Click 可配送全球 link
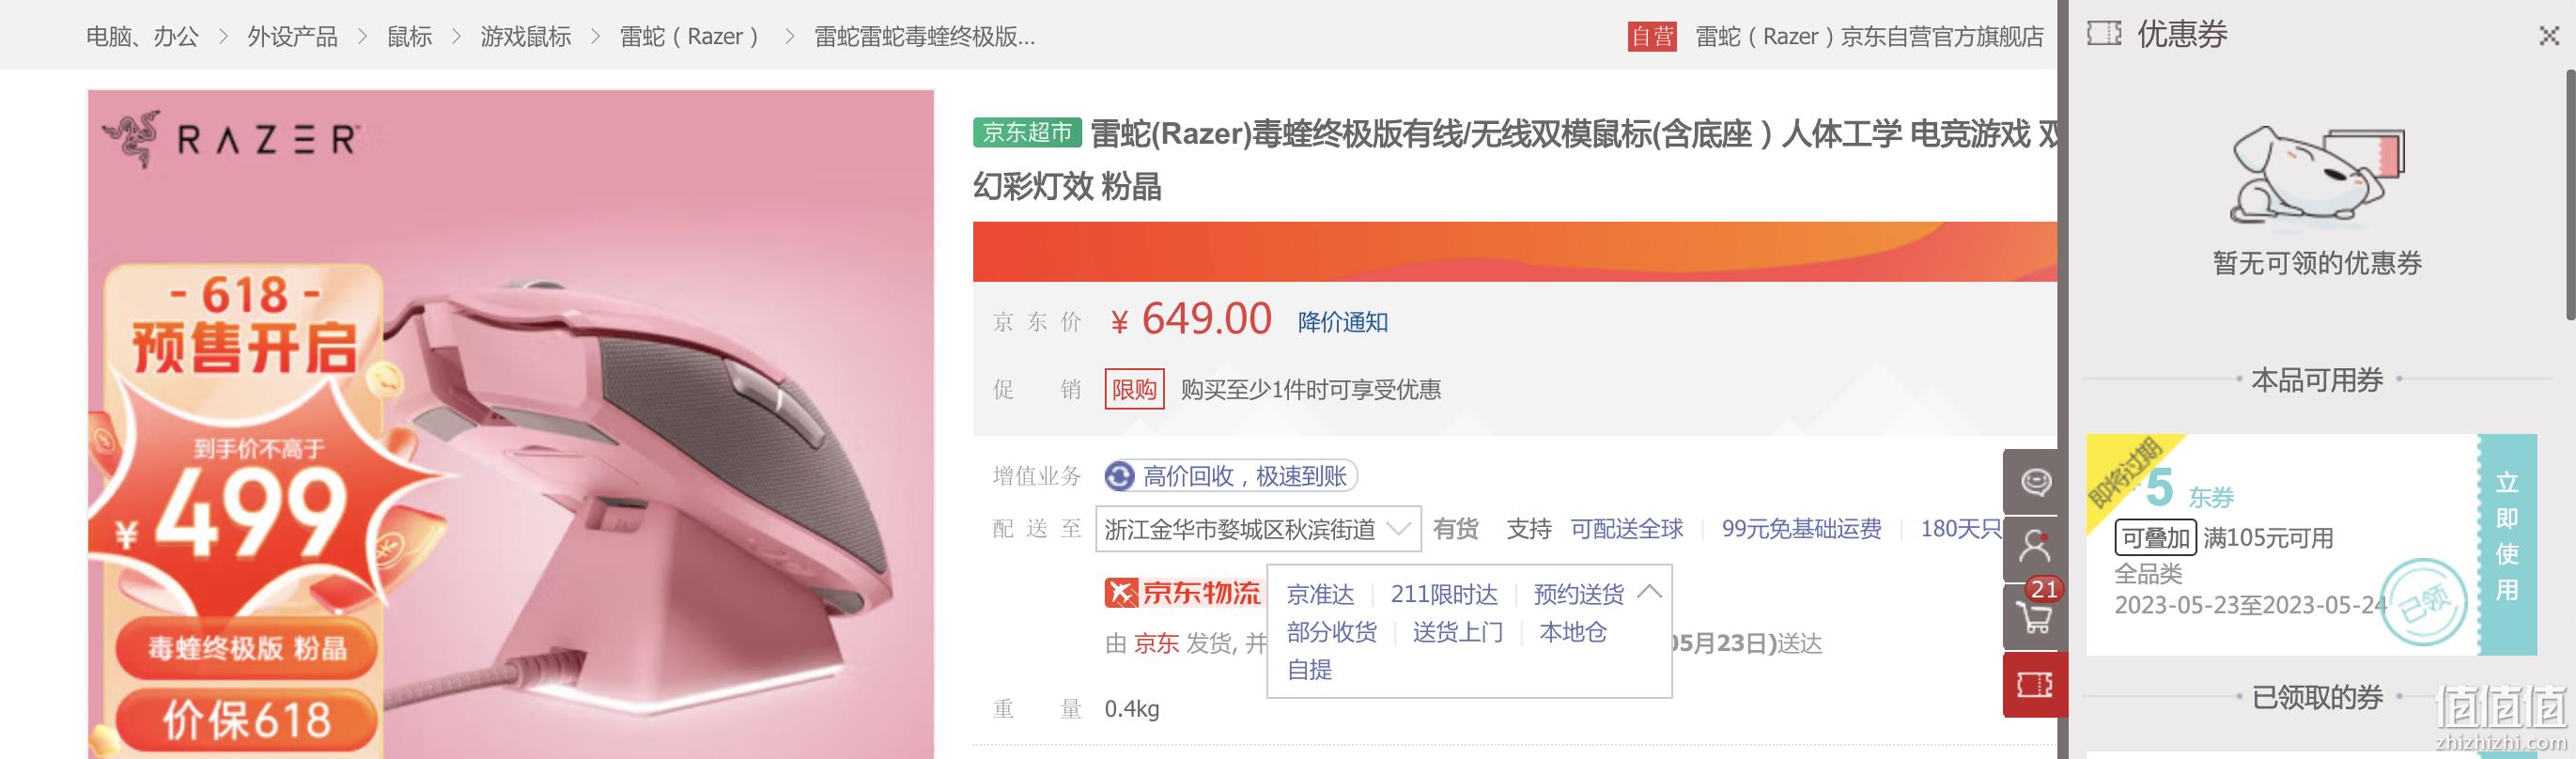 click(1626, 529)
